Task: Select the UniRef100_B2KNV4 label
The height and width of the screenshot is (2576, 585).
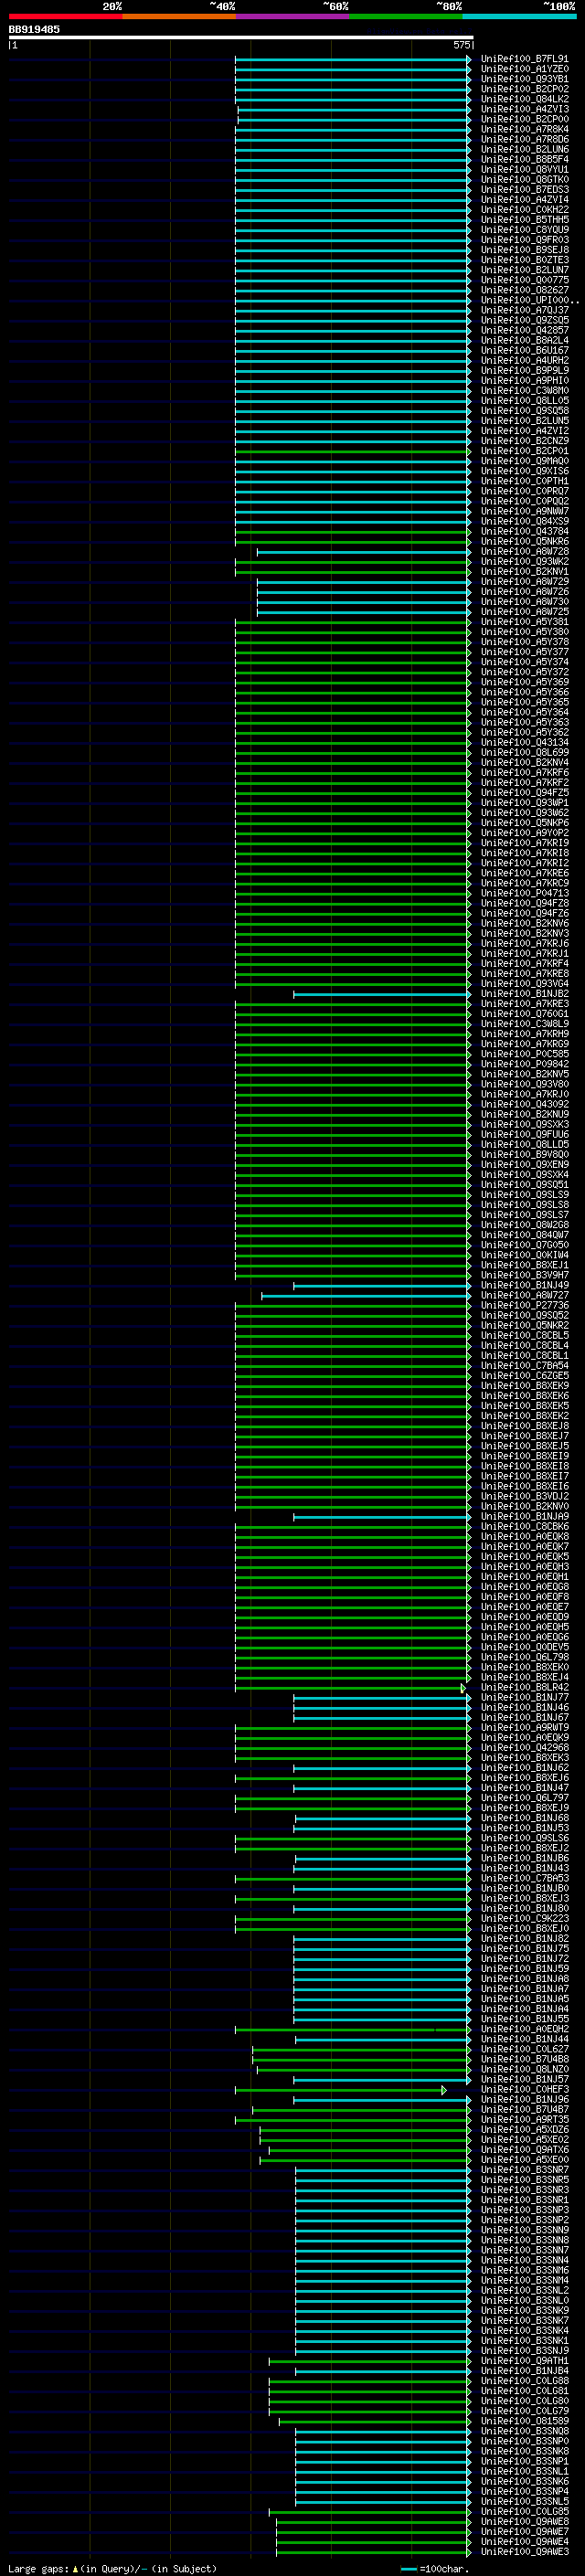Action: 524,763
